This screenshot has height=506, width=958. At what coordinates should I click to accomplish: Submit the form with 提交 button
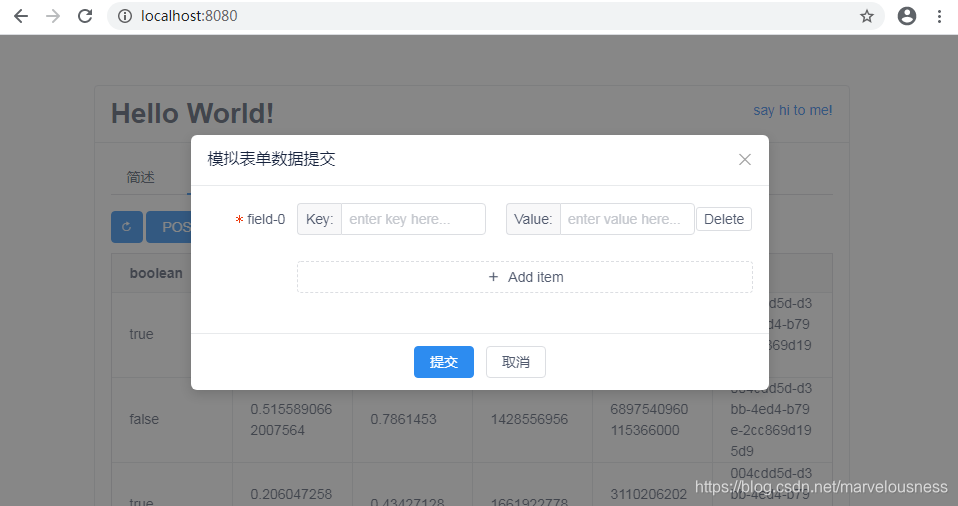point(444,362)
